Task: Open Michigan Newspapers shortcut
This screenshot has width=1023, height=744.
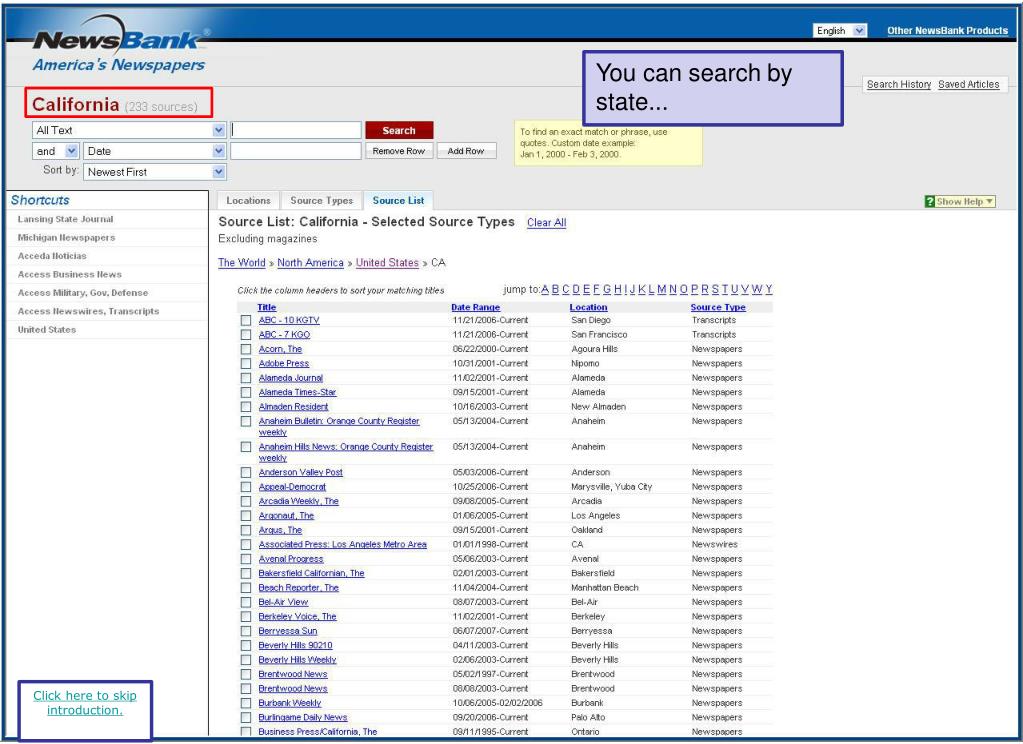Action: 66,238
